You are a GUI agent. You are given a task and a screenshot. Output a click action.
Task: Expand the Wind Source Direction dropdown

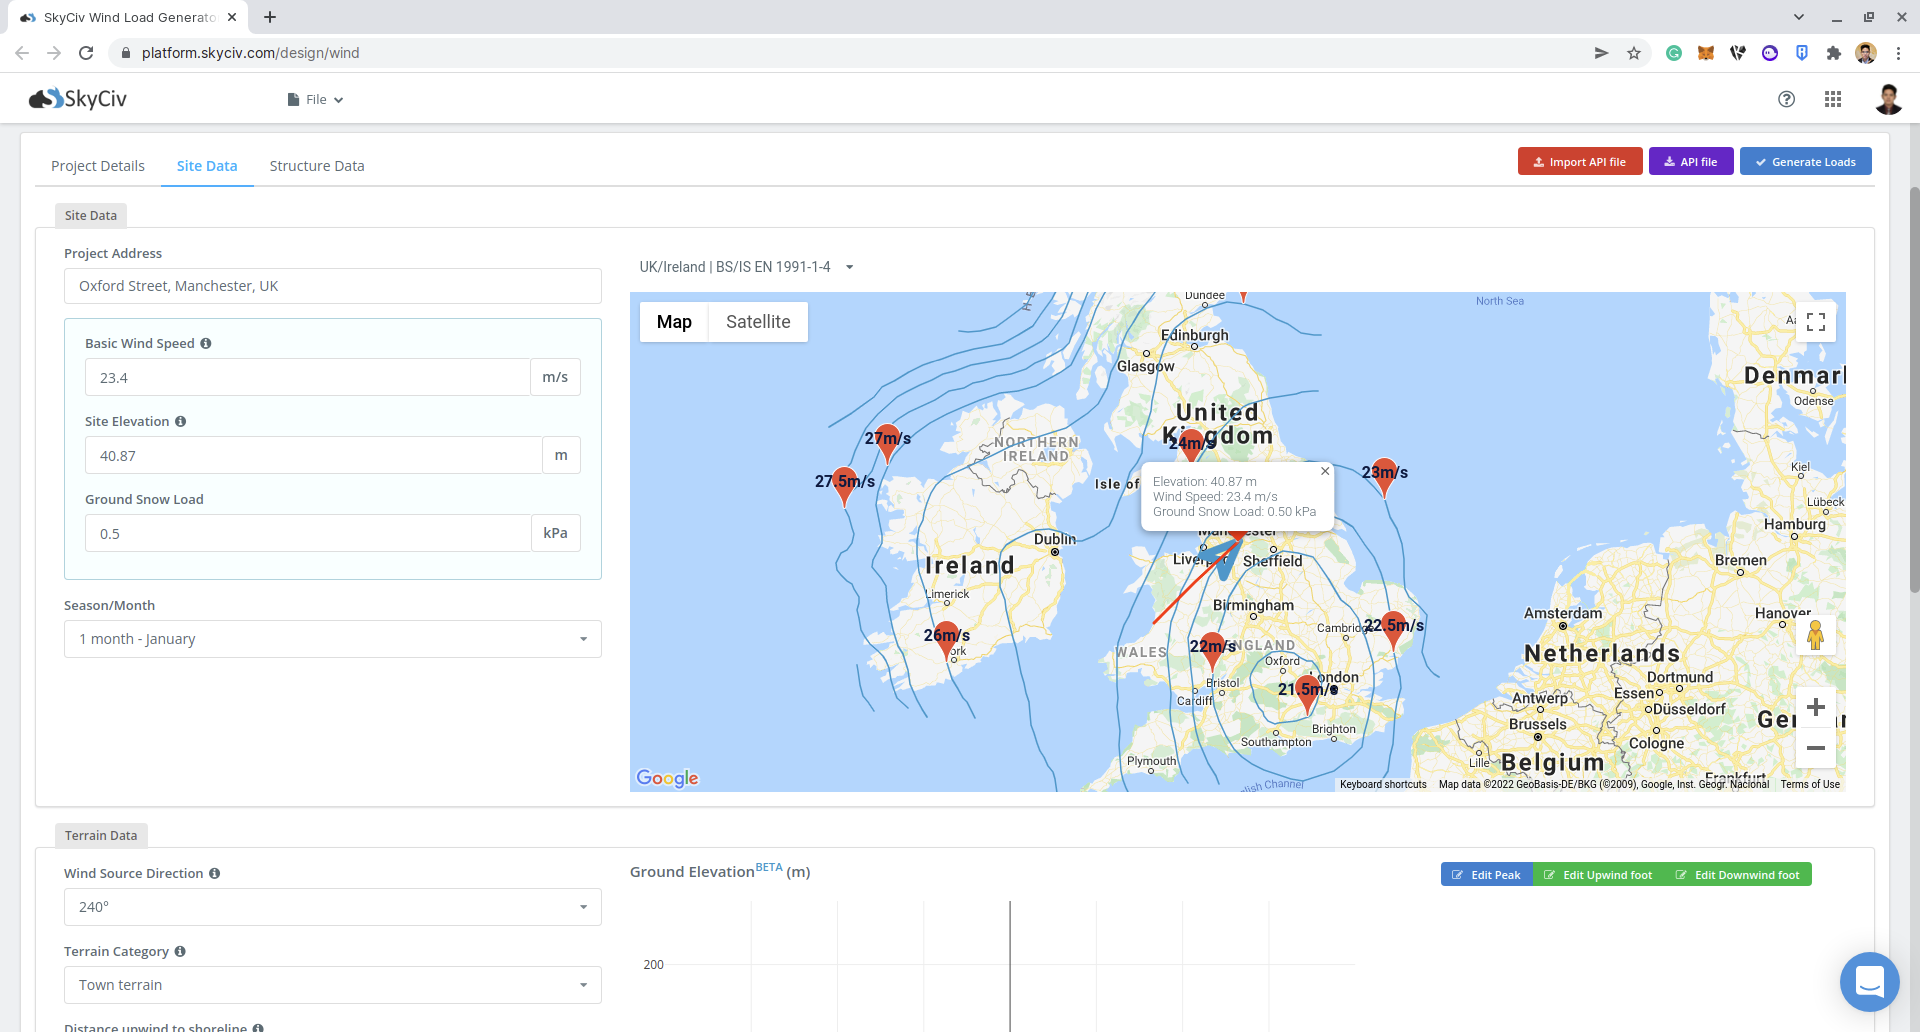coord(332,907)
